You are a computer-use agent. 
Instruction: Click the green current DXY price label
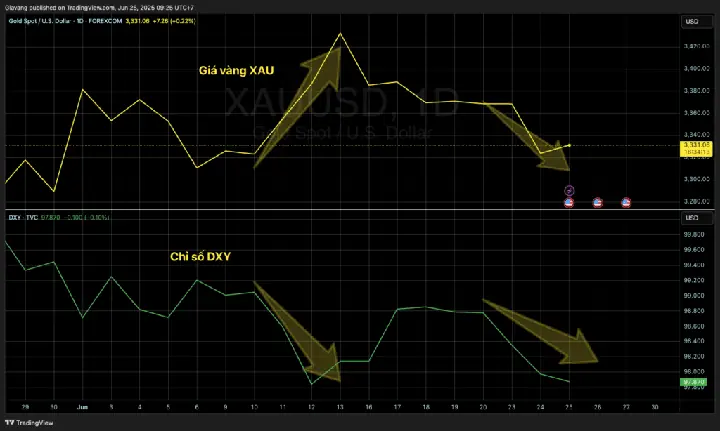click(x=693, y=382)
